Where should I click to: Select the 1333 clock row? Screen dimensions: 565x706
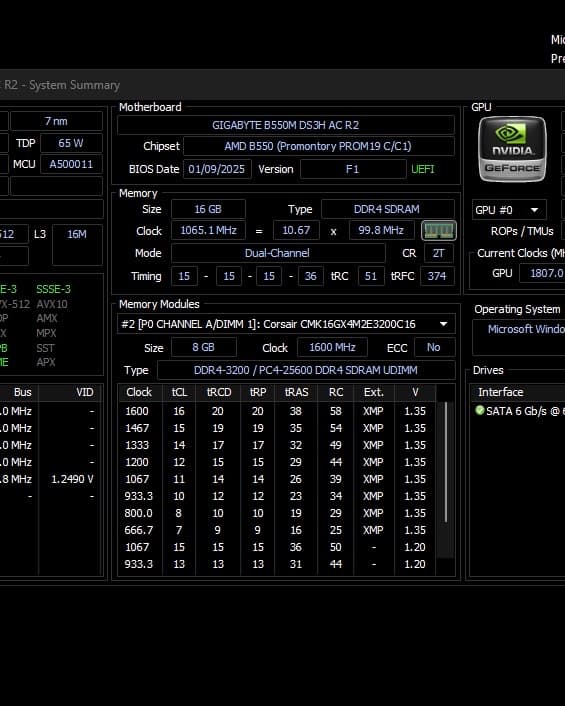[x=276, y=445]
